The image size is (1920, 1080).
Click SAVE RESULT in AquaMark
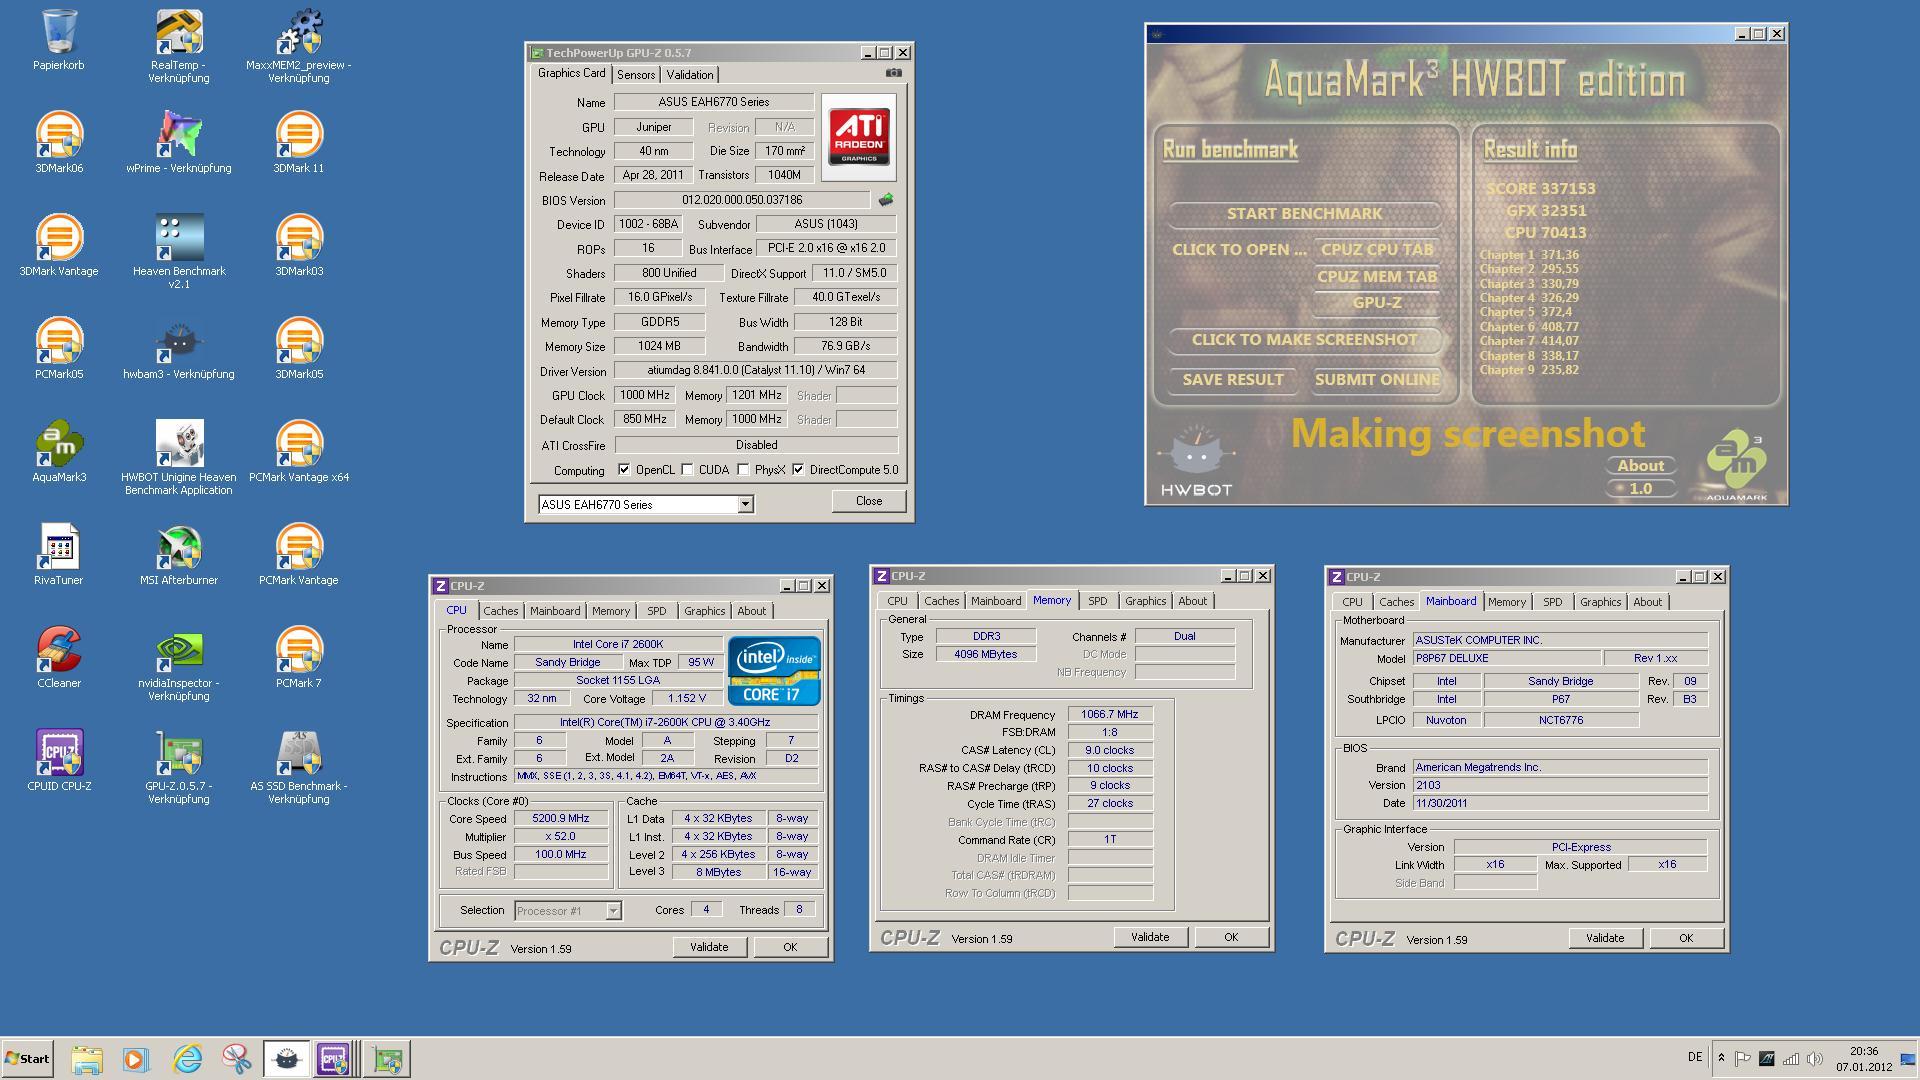[1233, 380]
